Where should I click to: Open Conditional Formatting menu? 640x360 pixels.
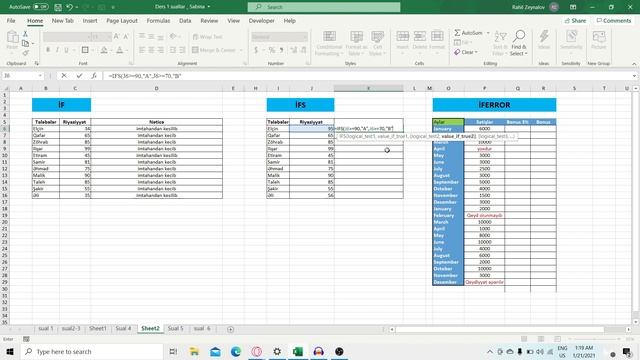(329, 43)
